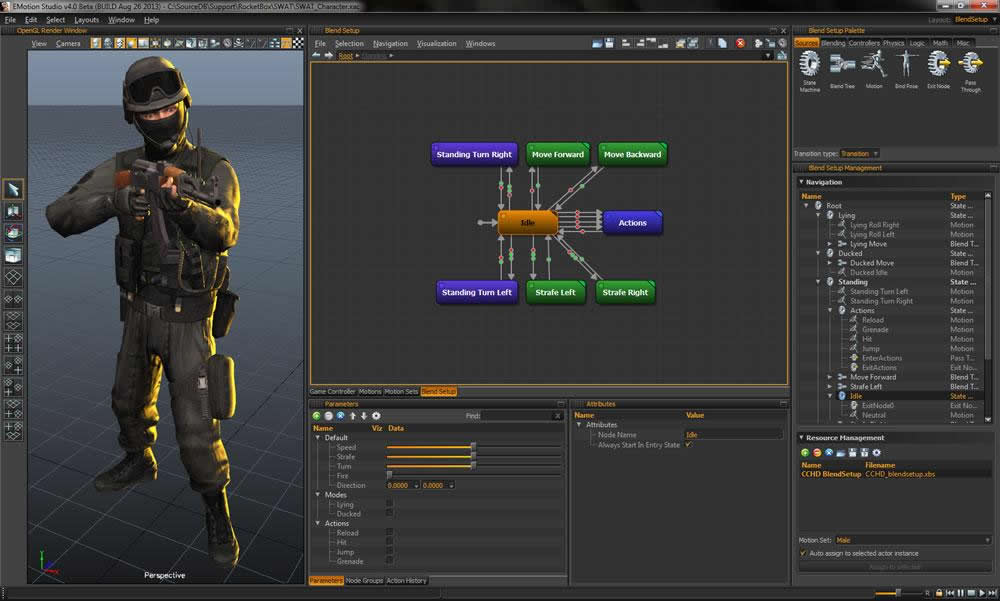
Task: Click the Speed parameter slider
Action: point(472,447)
